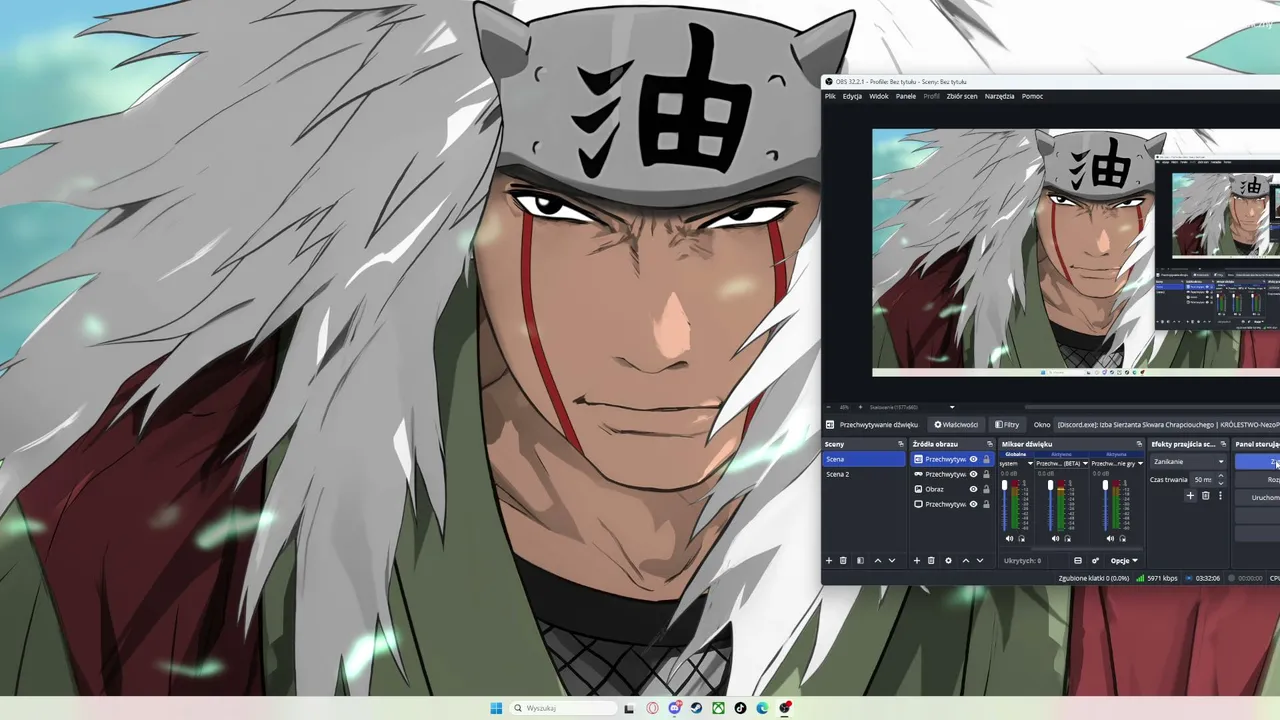Undock the Sceny panel
Screen dimensions: 1280x720
901,444
